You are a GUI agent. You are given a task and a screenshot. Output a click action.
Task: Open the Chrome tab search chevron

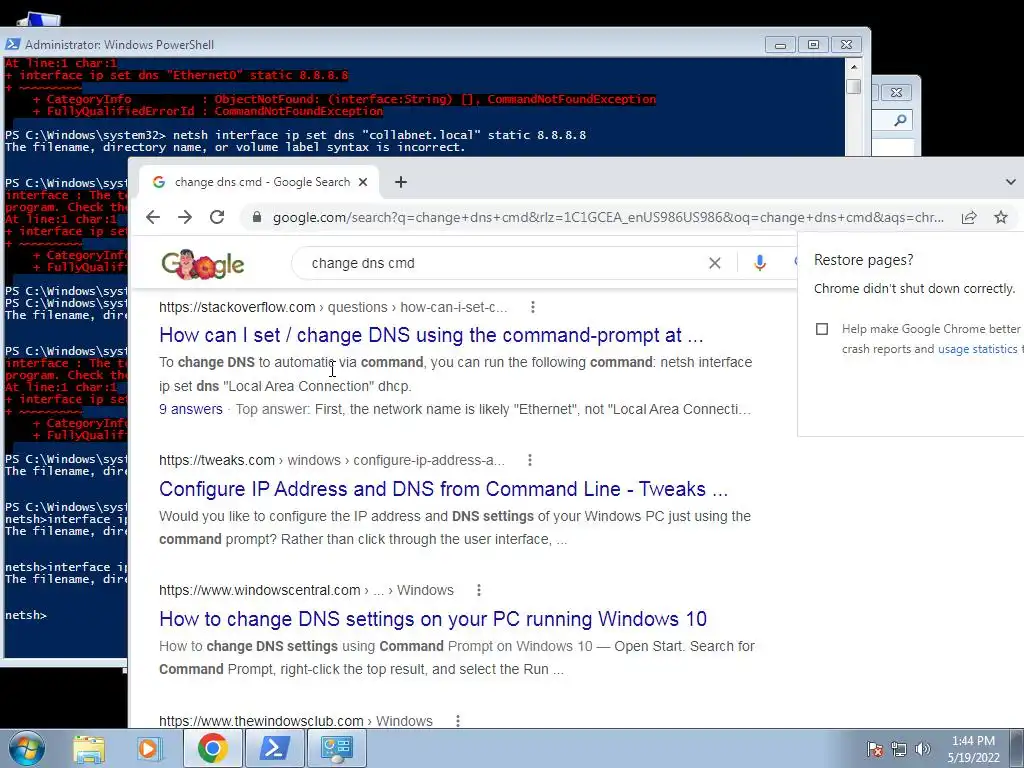pos(1010,182)
